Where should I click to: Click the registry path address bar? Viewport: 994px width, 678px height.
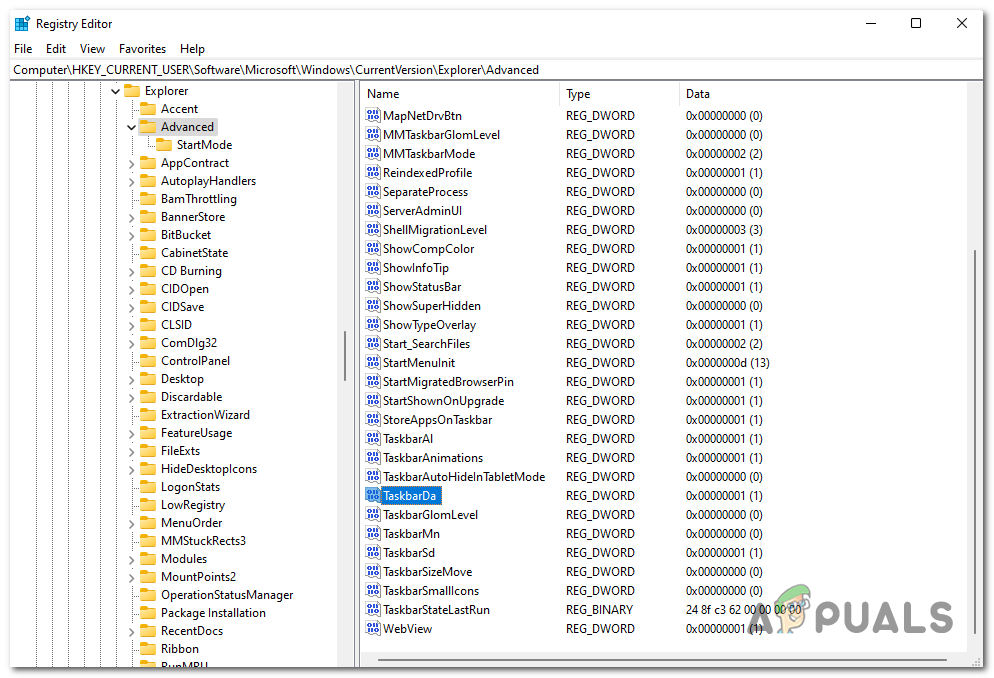(x=496, y=70)
